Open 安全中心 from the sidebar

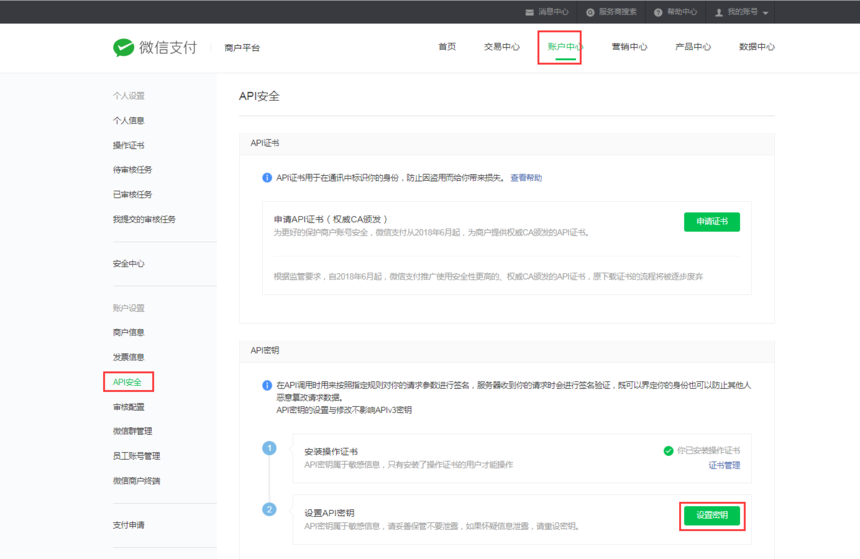pos(128,264)
